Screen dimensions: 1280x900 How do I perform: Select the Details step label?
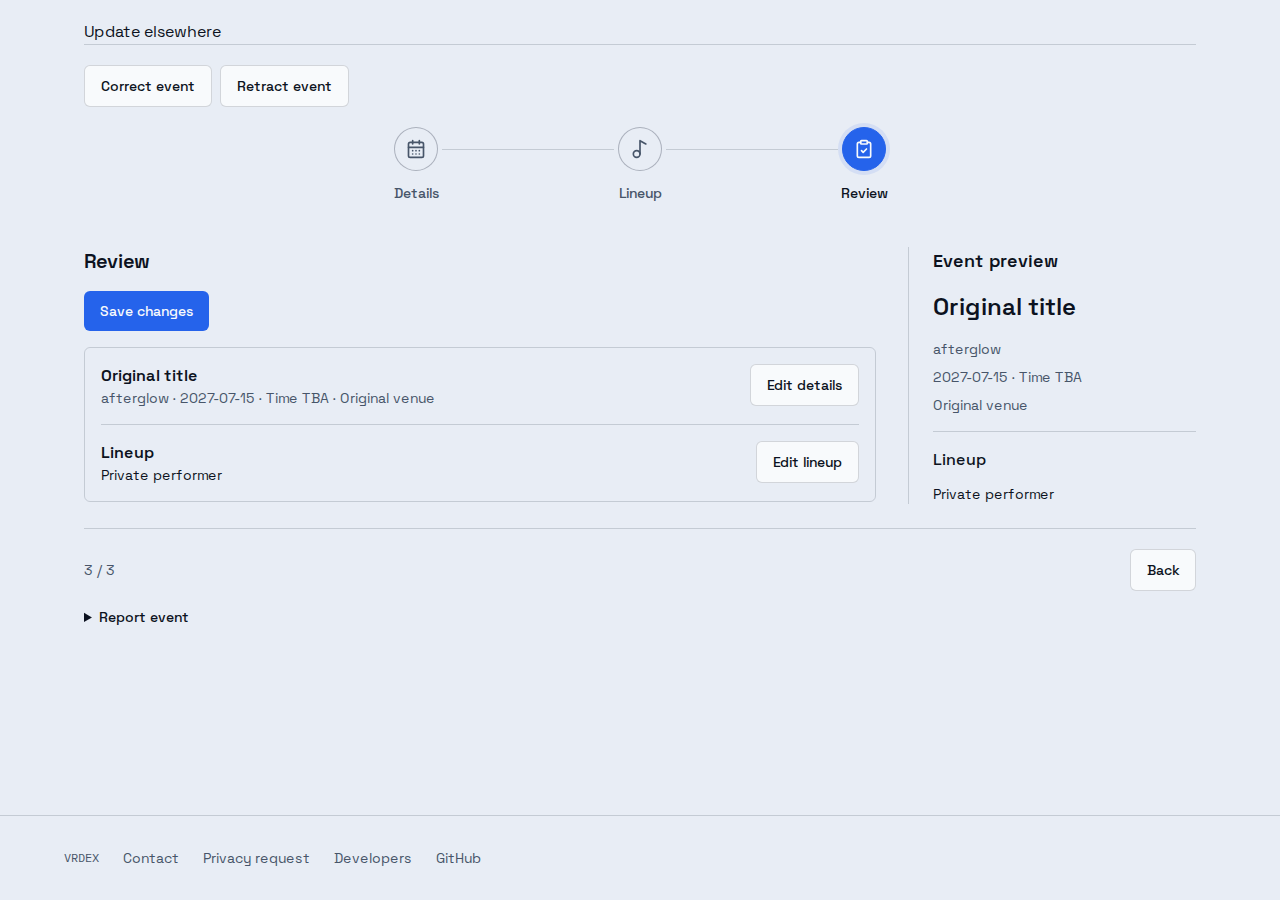coord(416,193)
